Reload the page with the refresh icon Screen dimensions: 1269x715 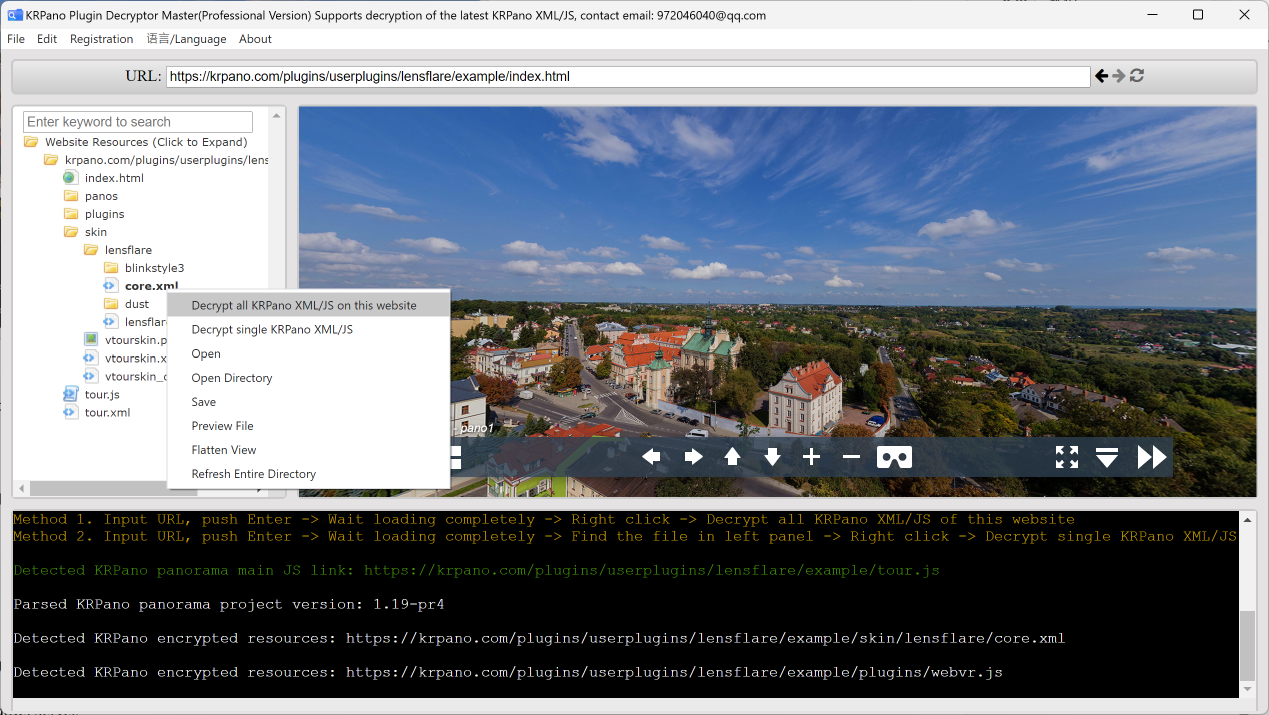(1136, 75)
